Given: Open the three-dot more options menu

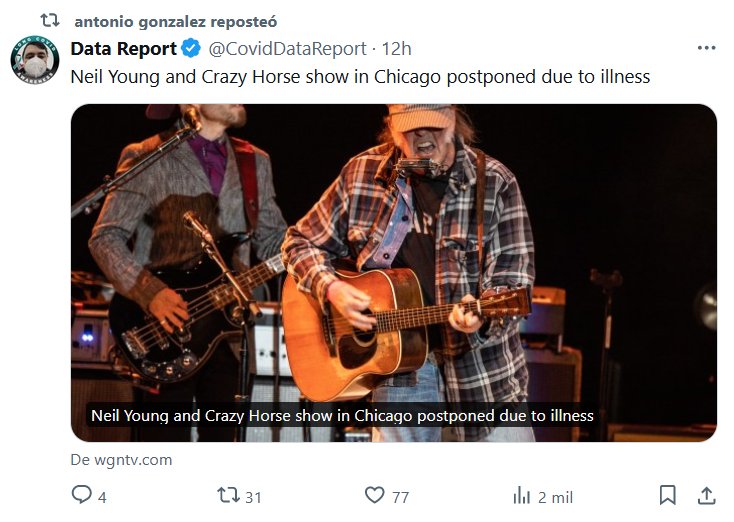Looking at the screenshot, I should 706,48.
